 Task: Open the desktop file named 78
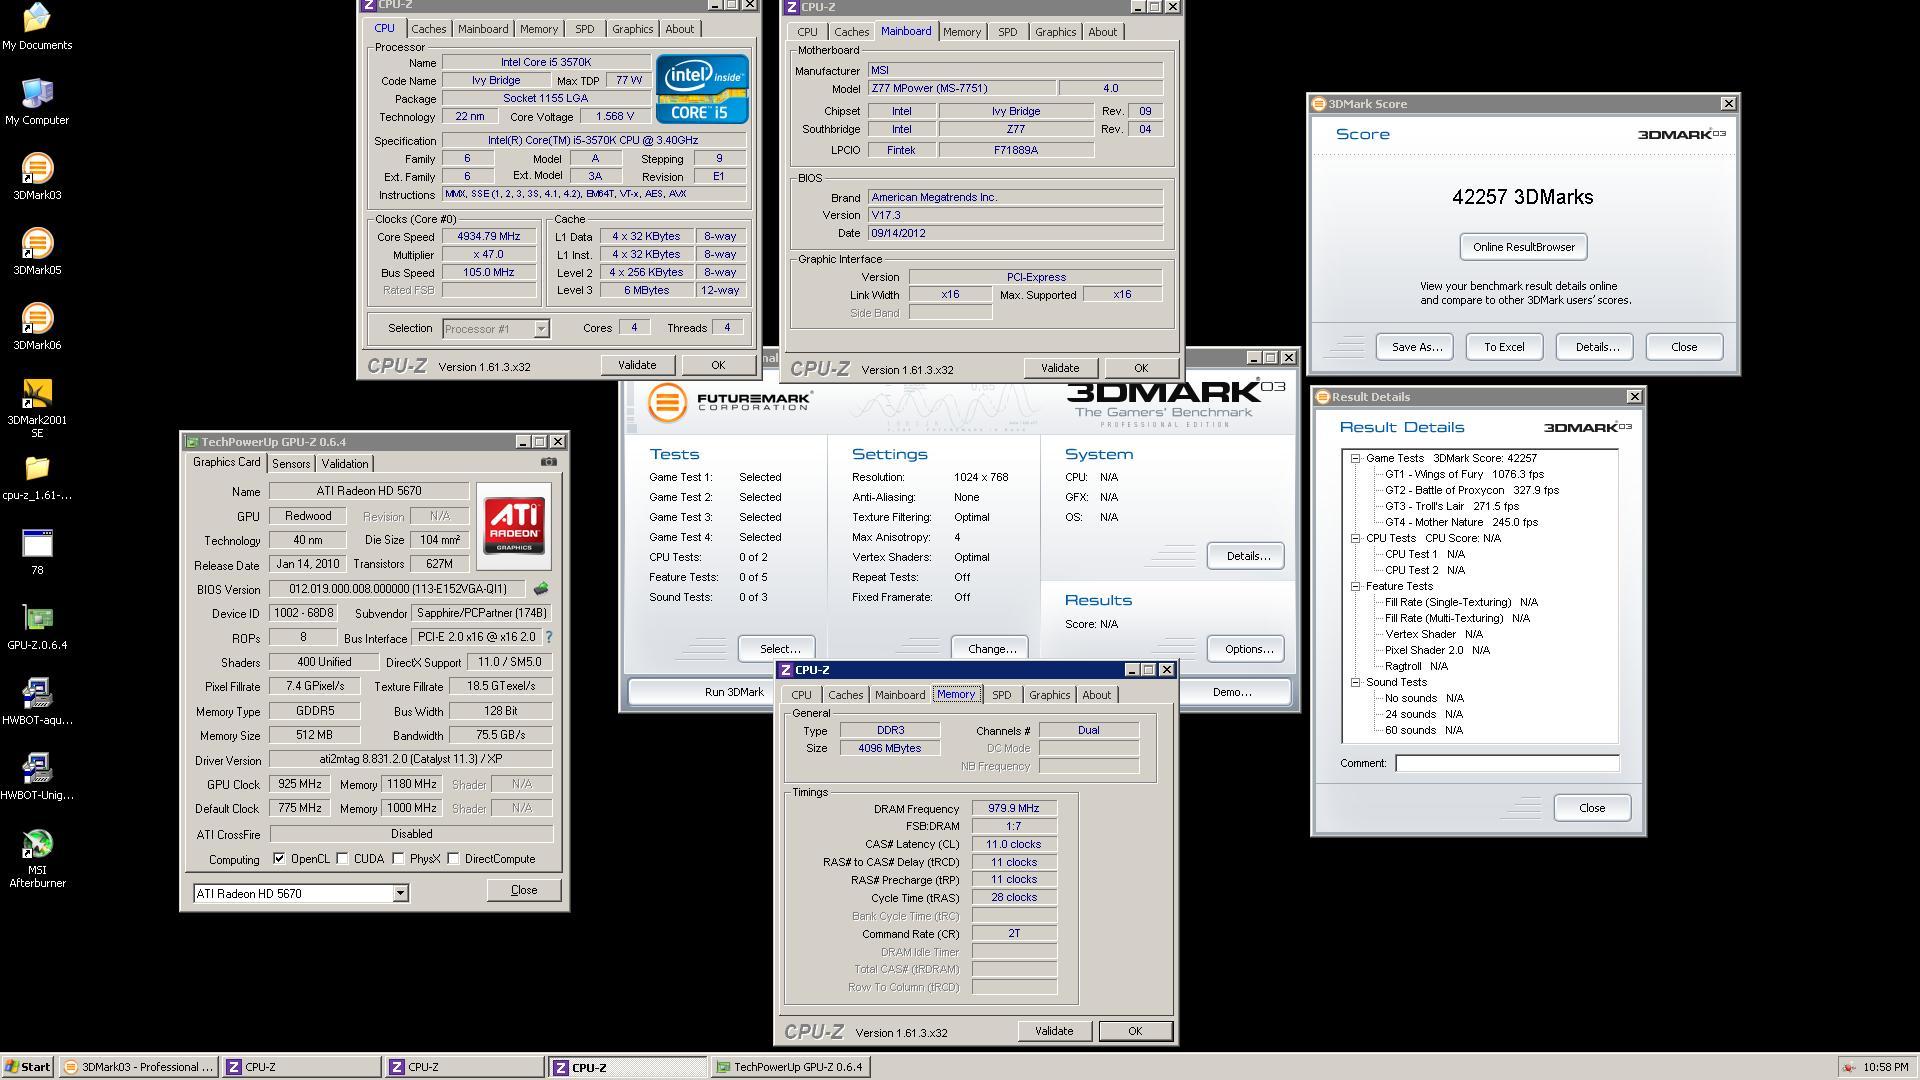[37, 551]
